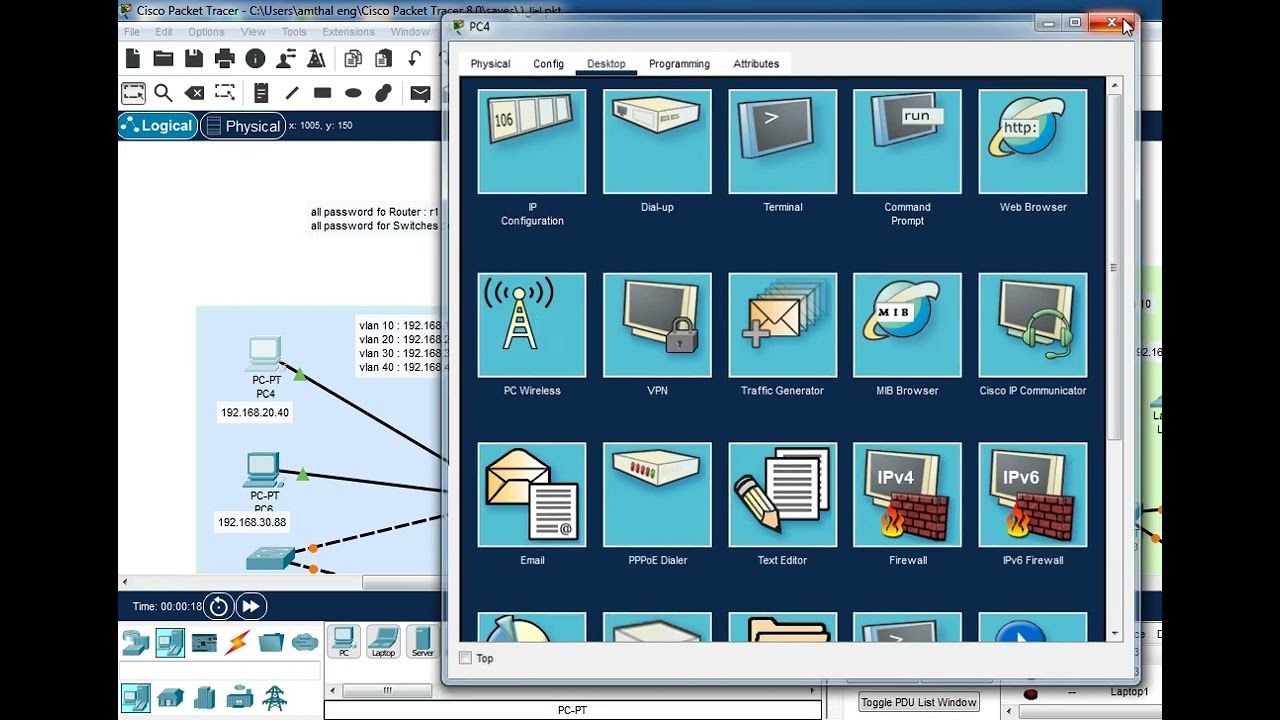Pick the Server device from palette
1280x720 pixels.
point(423,642)
